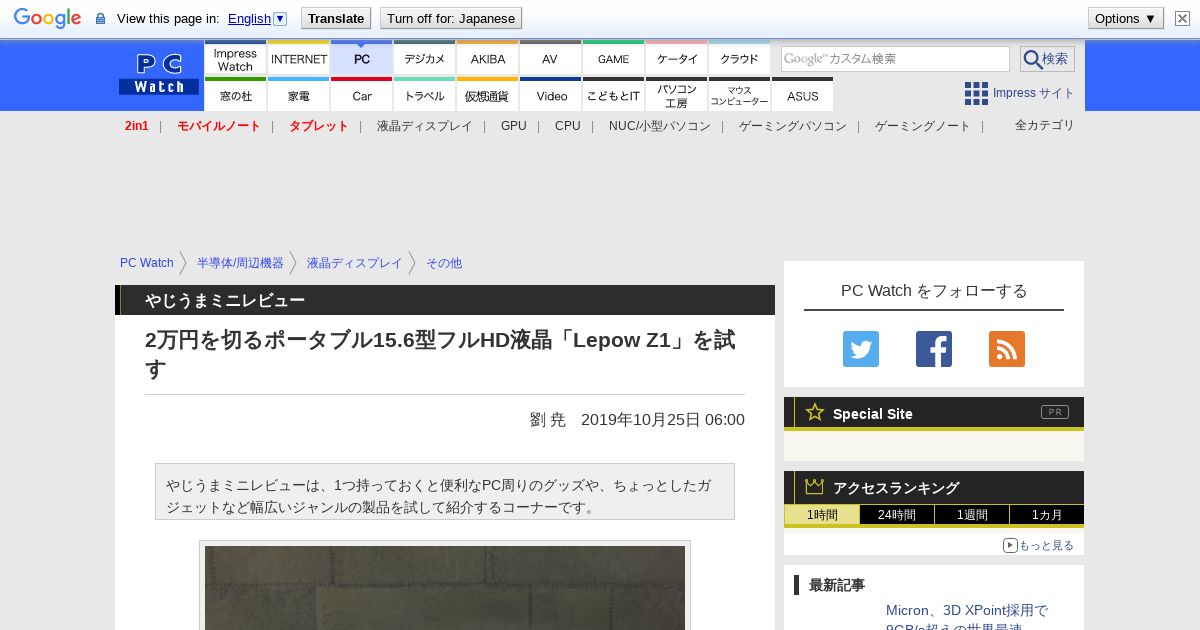Open the Twitter follow icon
The height and width of the screenshot is (630, 1200).
coord(860,349)
